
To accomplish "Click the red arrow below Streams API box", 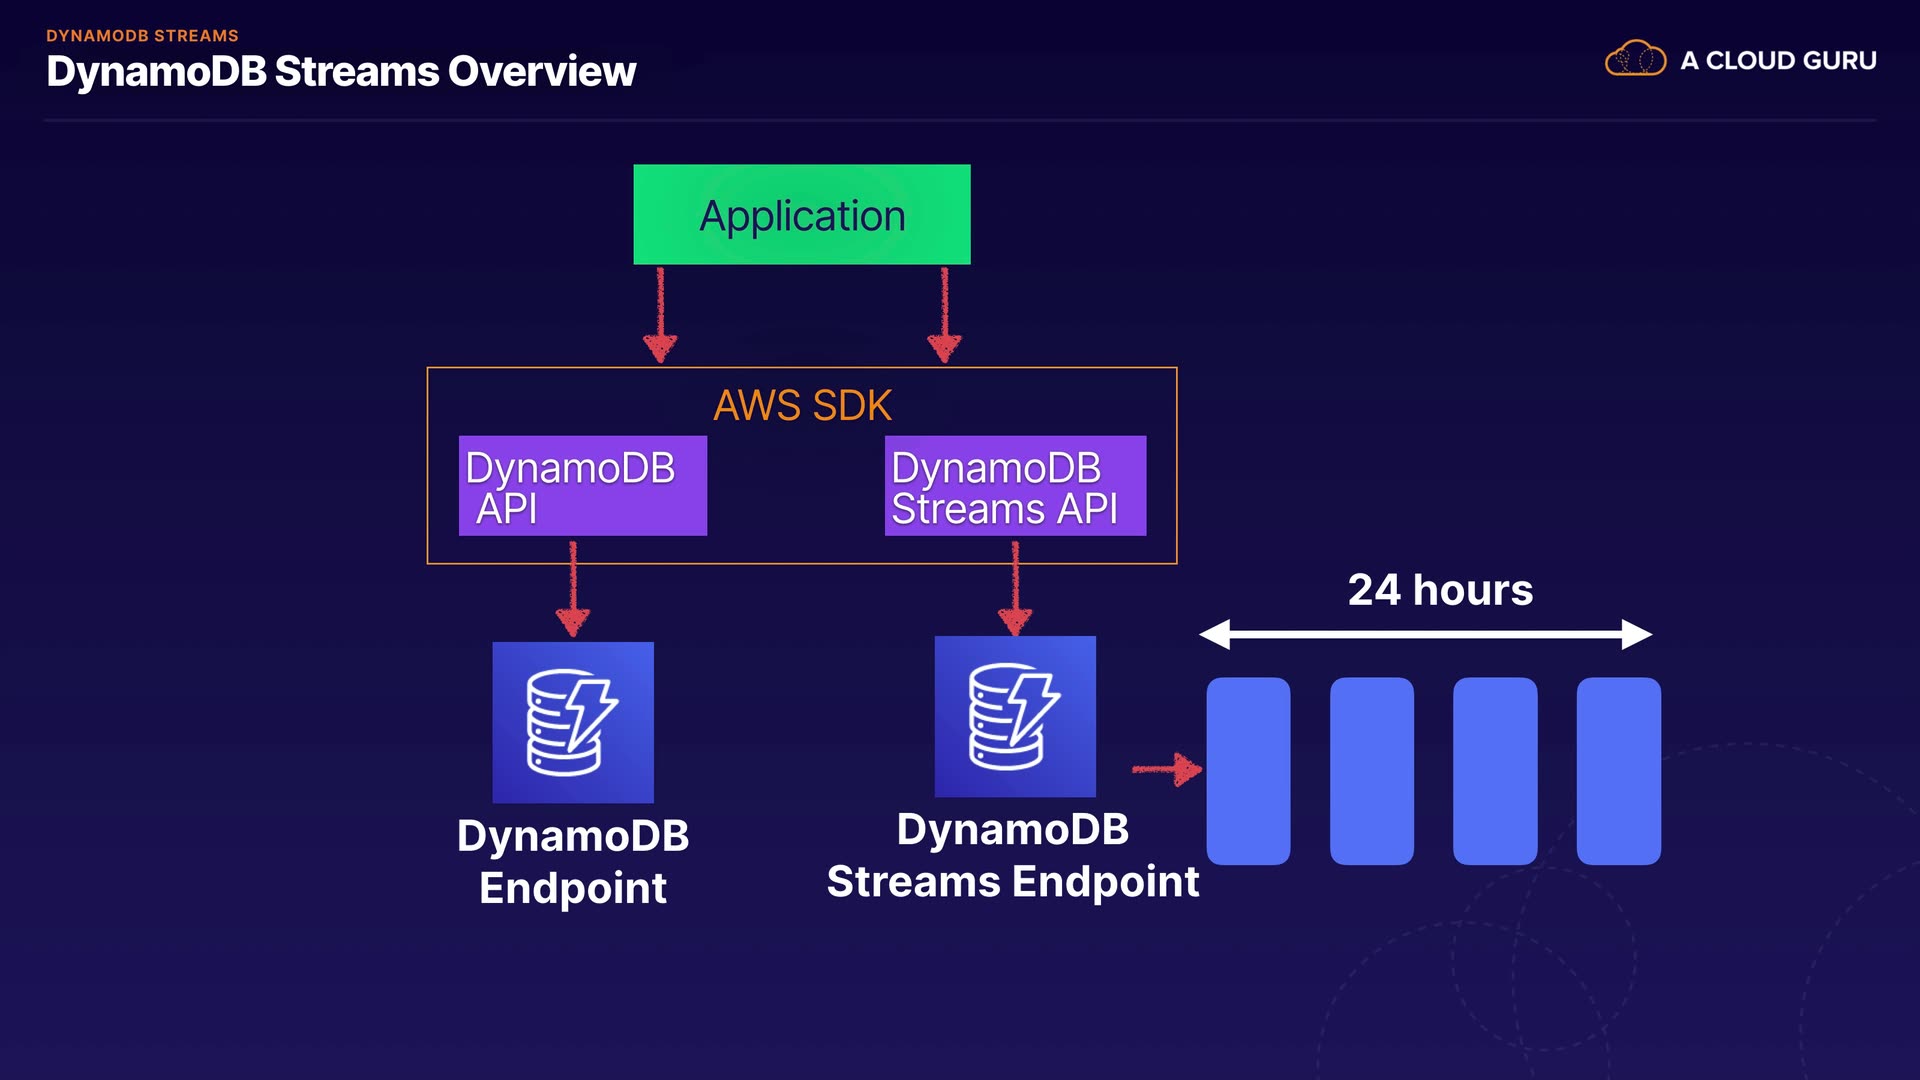I will pos(1015,588).
